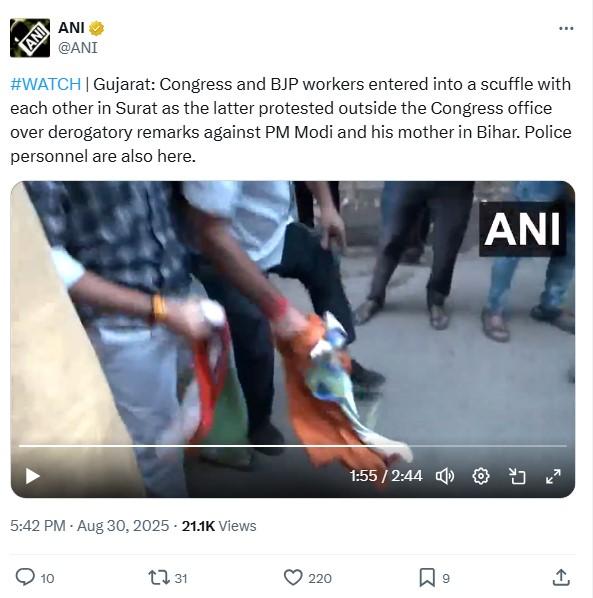Bookmark this post

coord(427,577)
